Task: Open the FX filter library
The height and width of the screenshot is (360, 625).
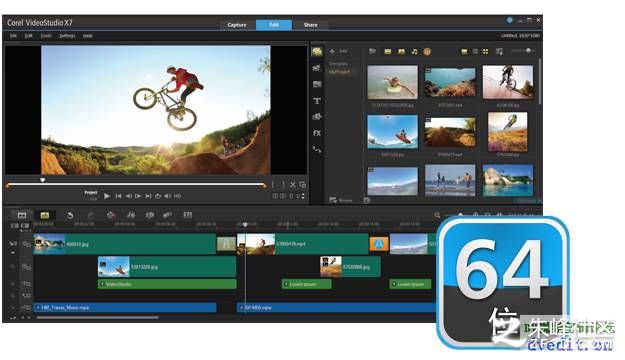Action: (317, 133)
